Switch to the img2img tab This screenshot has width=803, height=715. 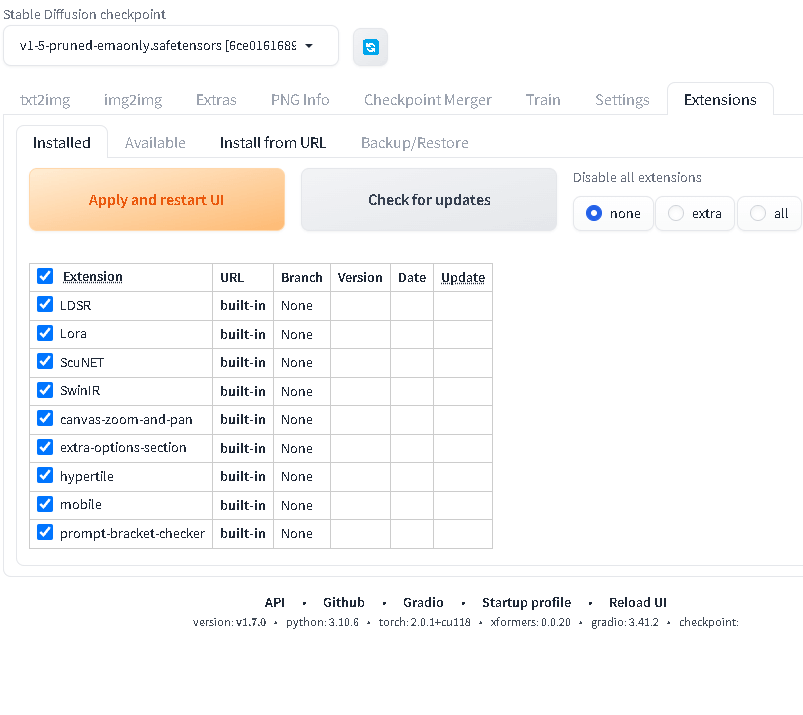(133, 100)
